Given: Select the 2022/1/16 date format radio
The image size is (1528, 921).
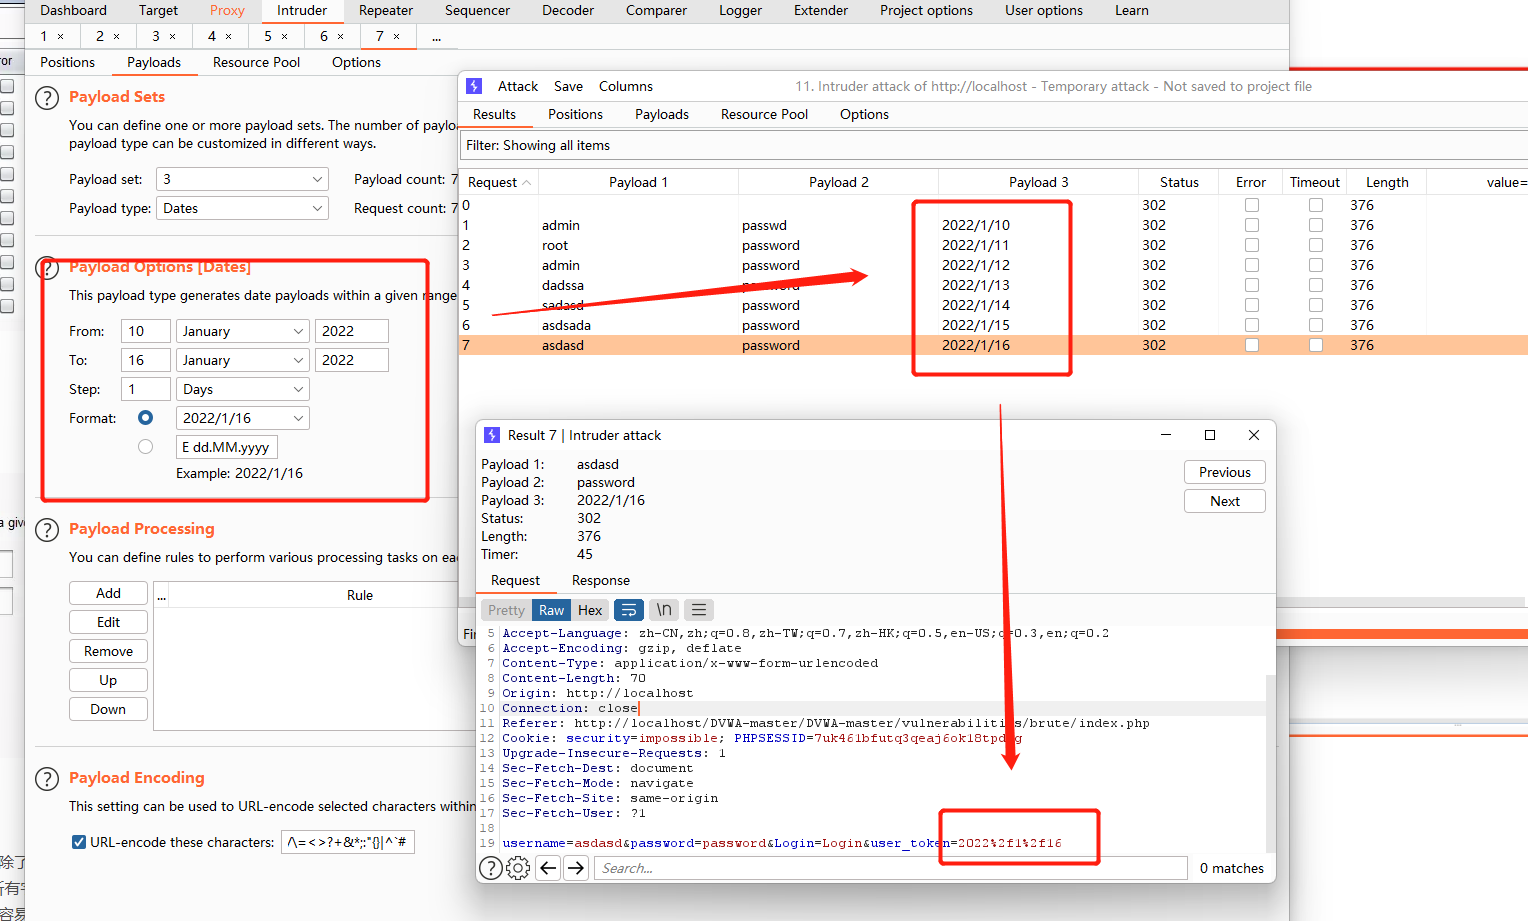Looking at the screenshot, I should [x=146, y=418].
